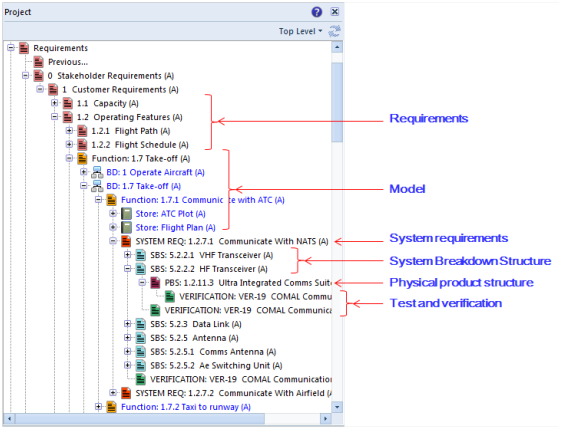Screen dimensions: 561x429
Task: Select the Previous... tree entry
Action: [x=68, y=62]
